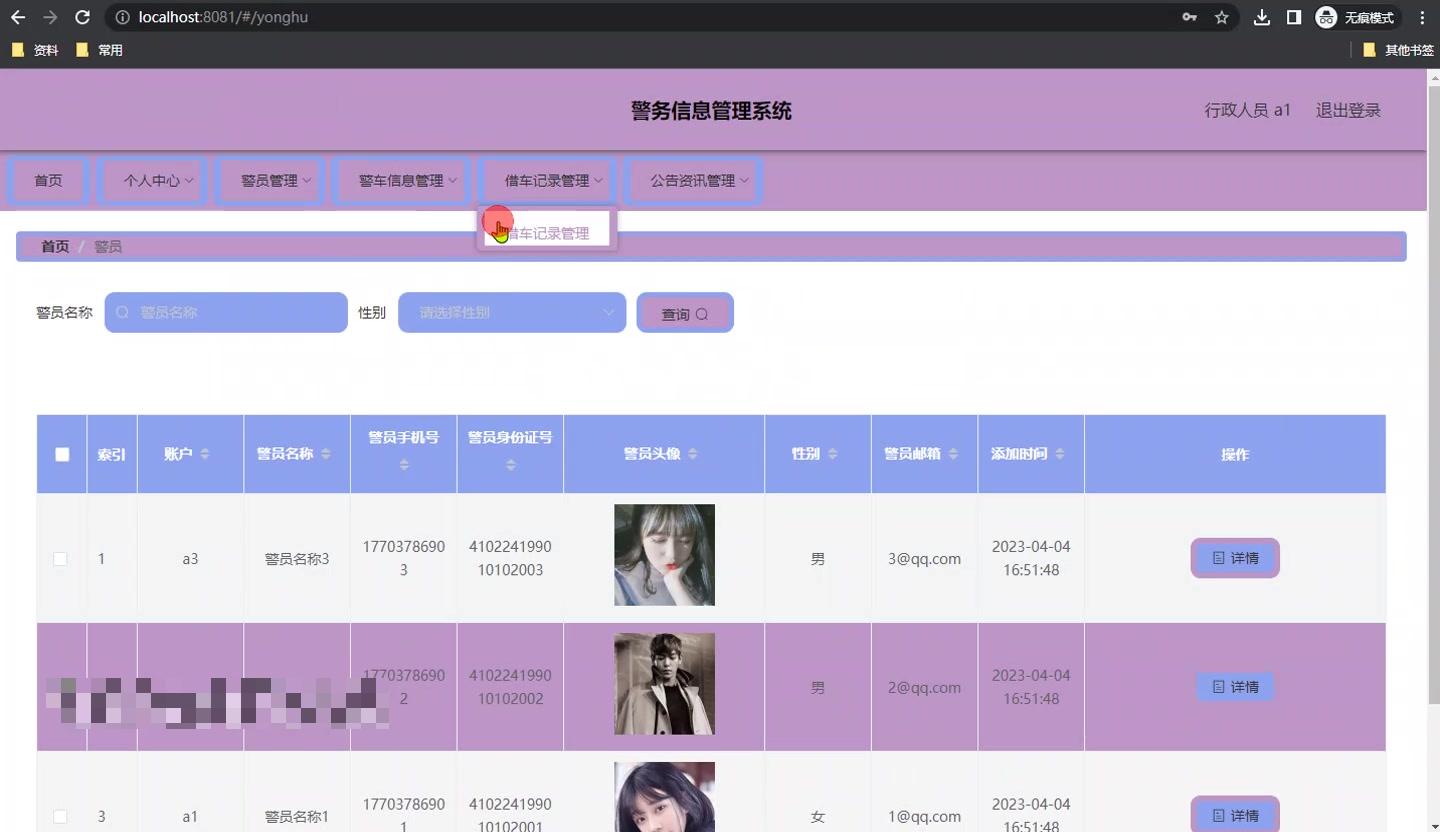1440x832 pixels.
Task: Click the 警员名称3 name cell
Action: 297,559
